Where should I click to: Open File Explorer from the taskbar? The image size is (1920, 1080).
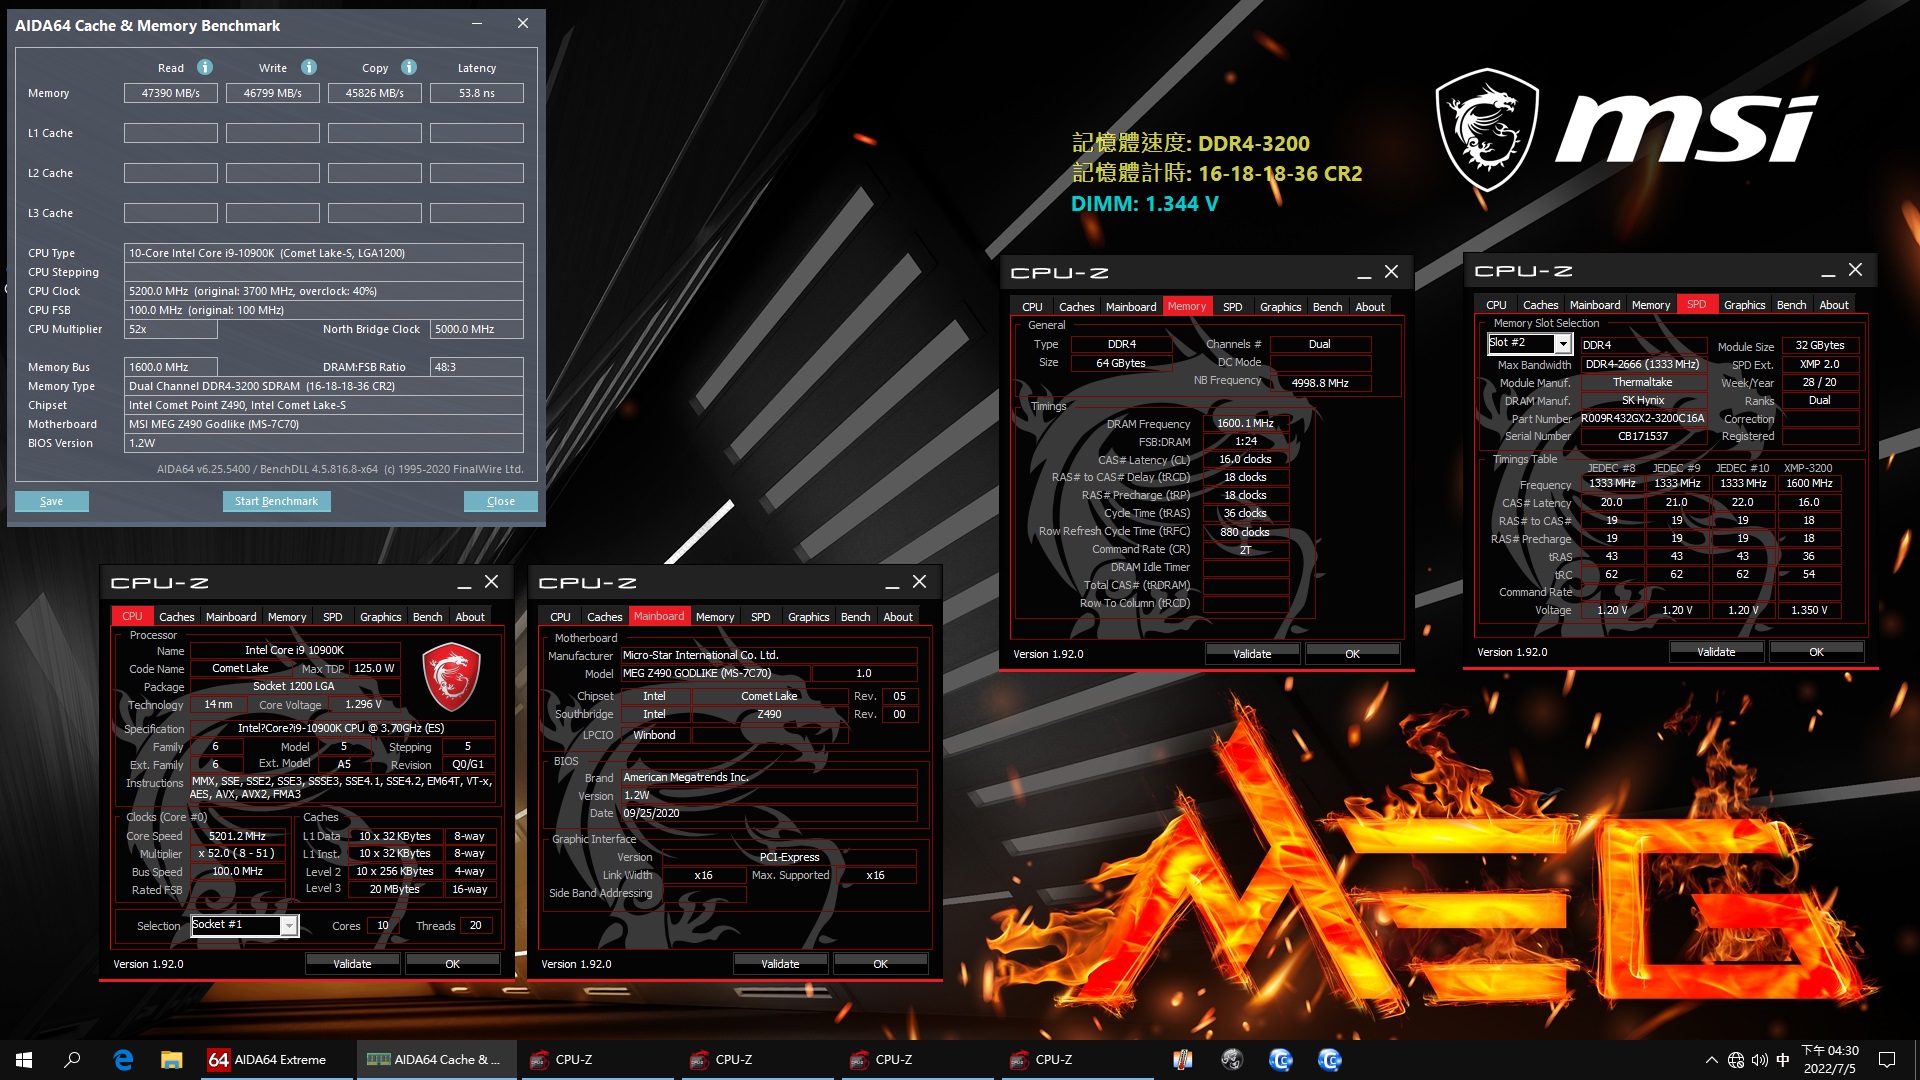(172, 1059)
